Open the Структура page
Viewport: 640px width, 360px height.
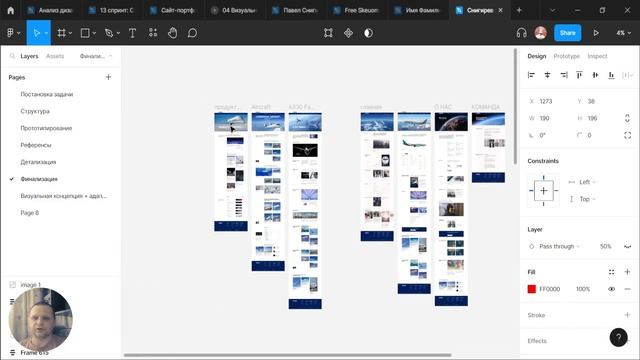tap(35, 111)
